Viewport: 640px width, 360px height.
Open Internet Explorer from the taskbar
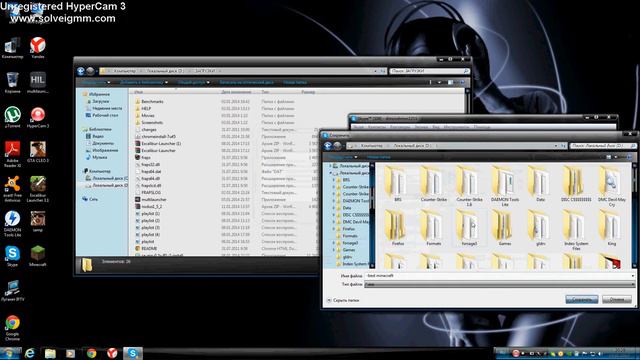(x=29, y=353)
